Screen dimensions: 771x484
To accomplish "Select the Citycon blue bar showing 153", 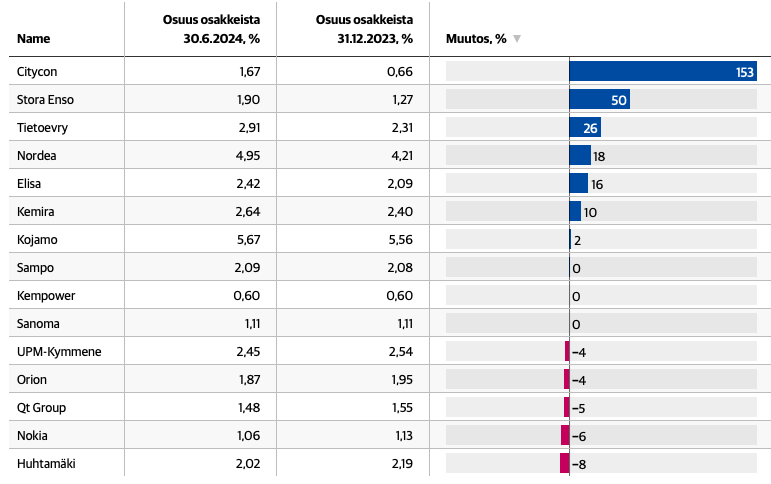I will (x=663, y=72).
